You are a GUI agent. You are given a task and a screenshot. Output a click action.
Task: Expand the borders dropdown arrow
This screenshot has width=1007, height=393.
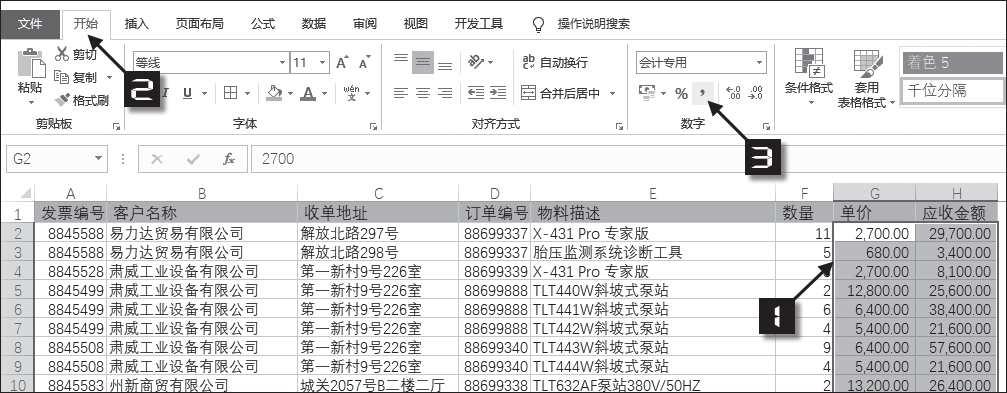[248, 94]
